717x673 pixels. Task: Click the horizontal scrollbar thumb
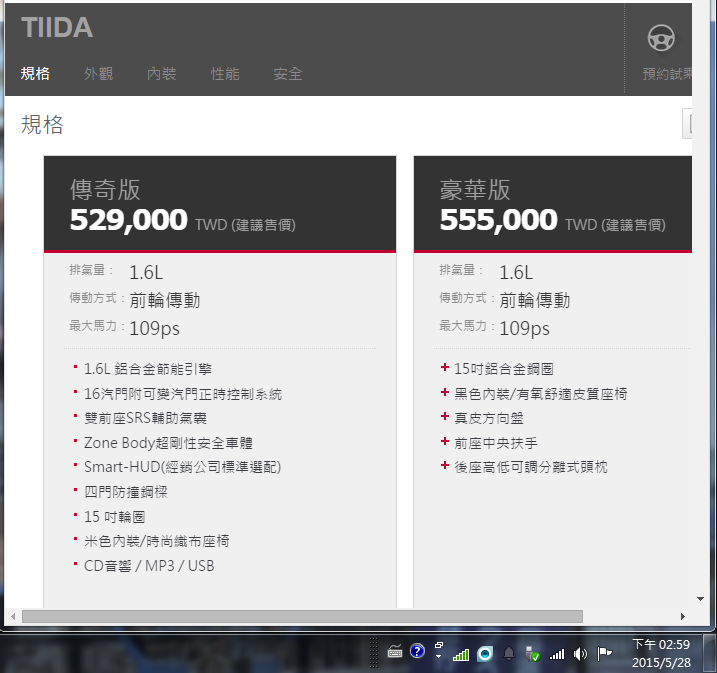[302, 616]
